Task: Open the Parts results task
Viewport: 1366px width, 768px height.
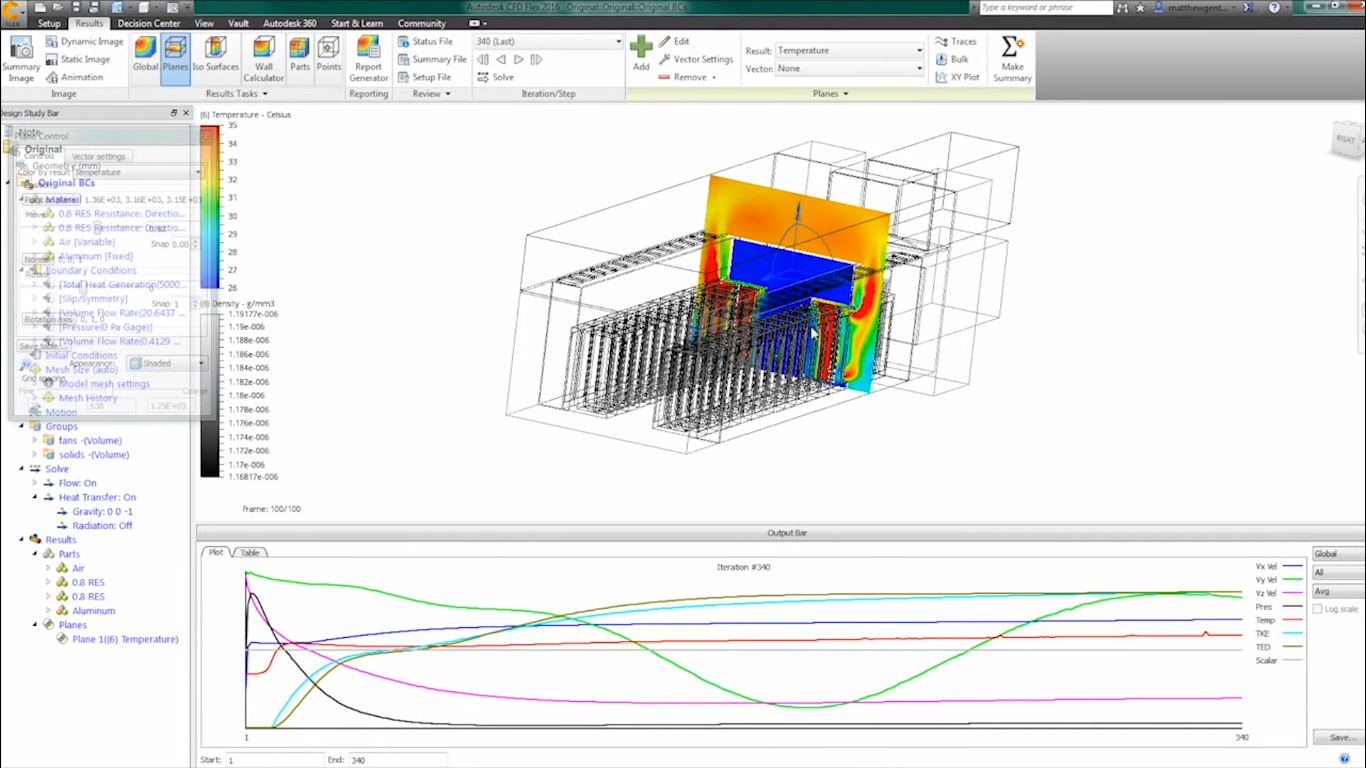Action: tap(300, 56)
